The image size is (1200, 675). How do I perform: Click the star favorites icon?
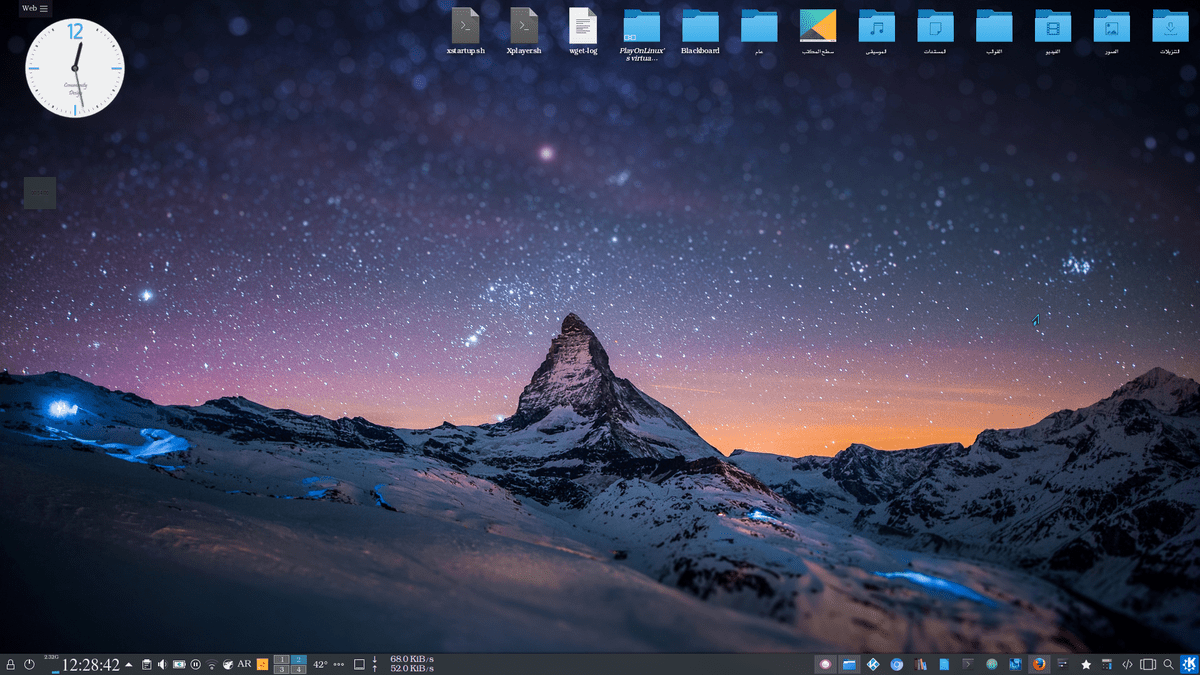pyautogui.click(x=1086, y=664)
